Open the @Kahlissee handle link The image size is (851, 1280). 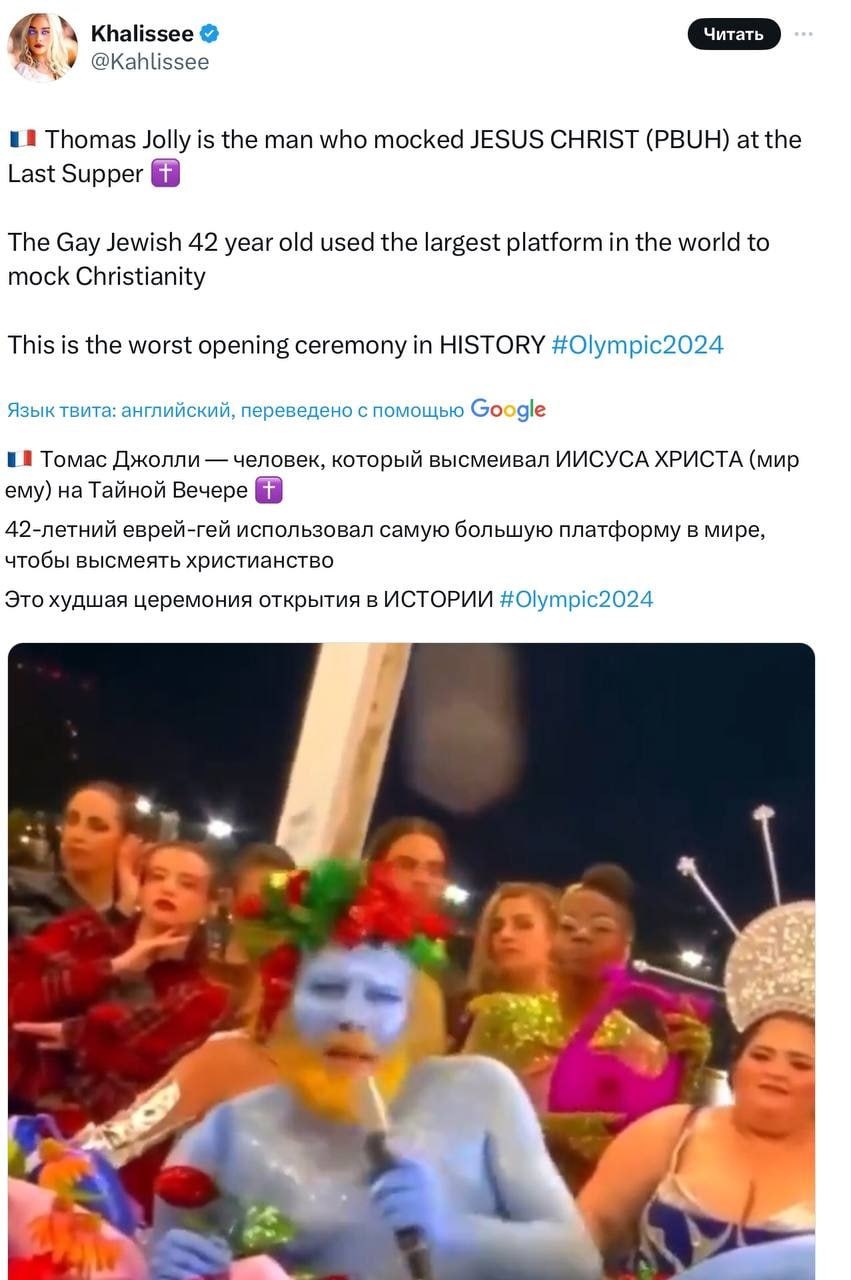coord(150,62)
